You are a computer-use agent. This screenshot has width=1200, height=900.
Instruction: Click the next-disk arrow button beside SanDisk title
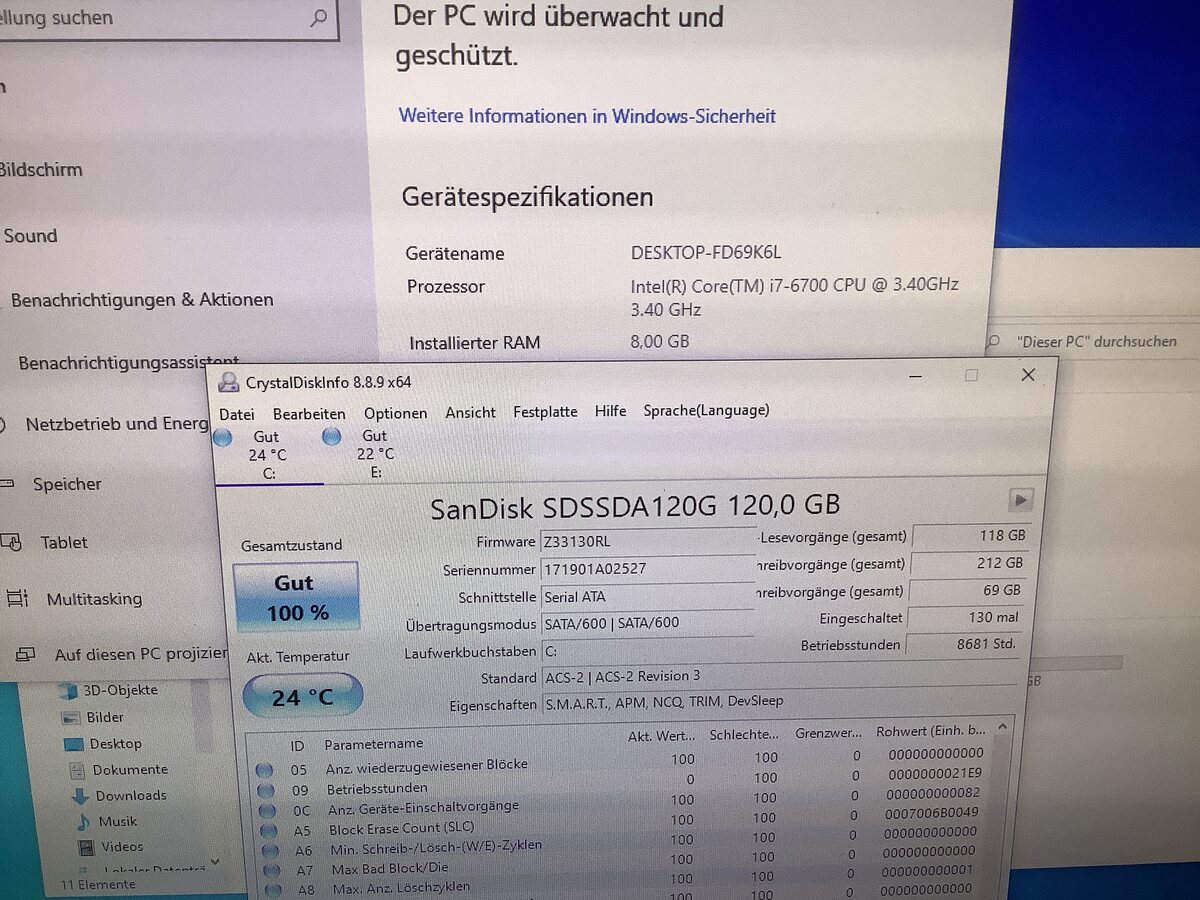click(x=1020, y=500)
